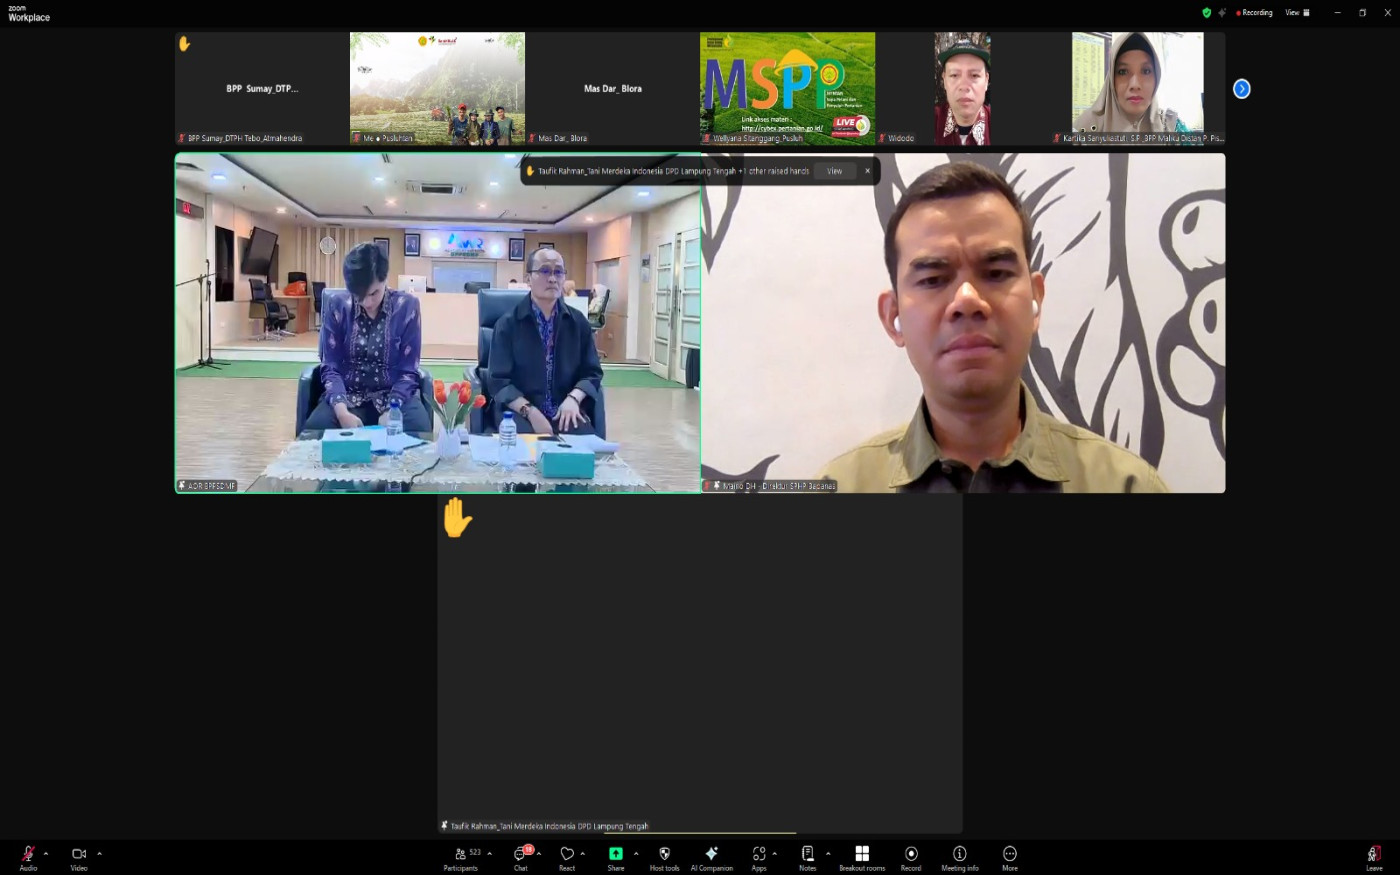The height and width of the screenshot is (875, 1400).
Task: Expand the audio options arrow
Action: click(46, 854)
